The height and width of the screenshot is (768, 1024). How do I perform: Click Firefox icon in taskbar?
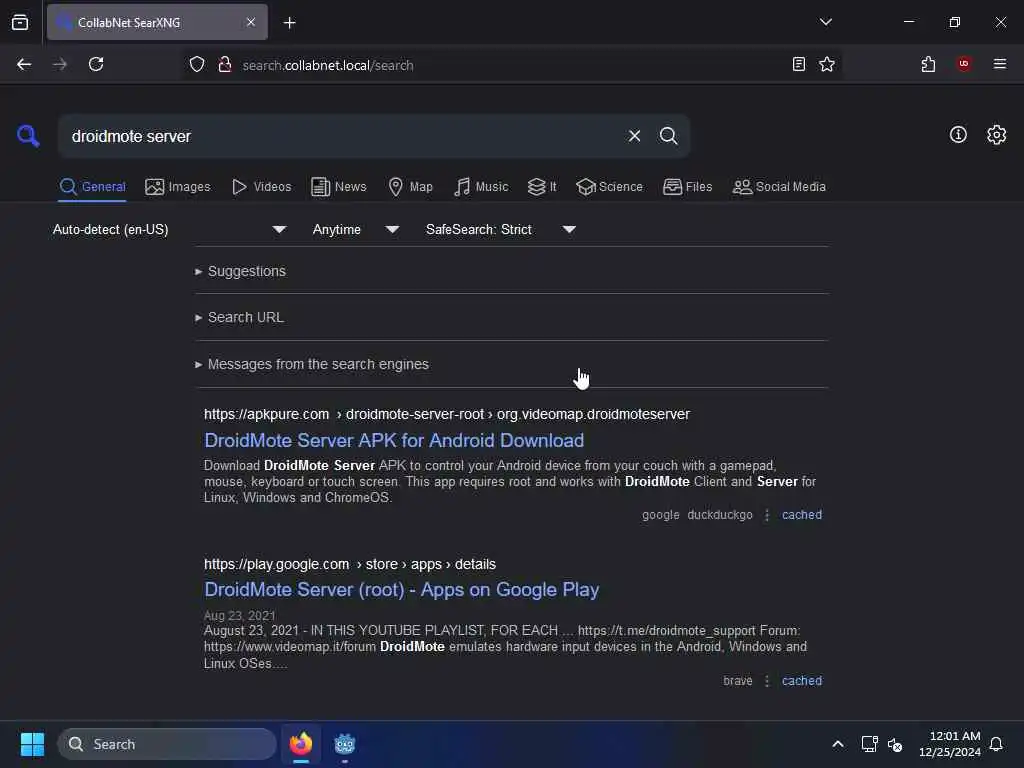click(x=301, y=744)
